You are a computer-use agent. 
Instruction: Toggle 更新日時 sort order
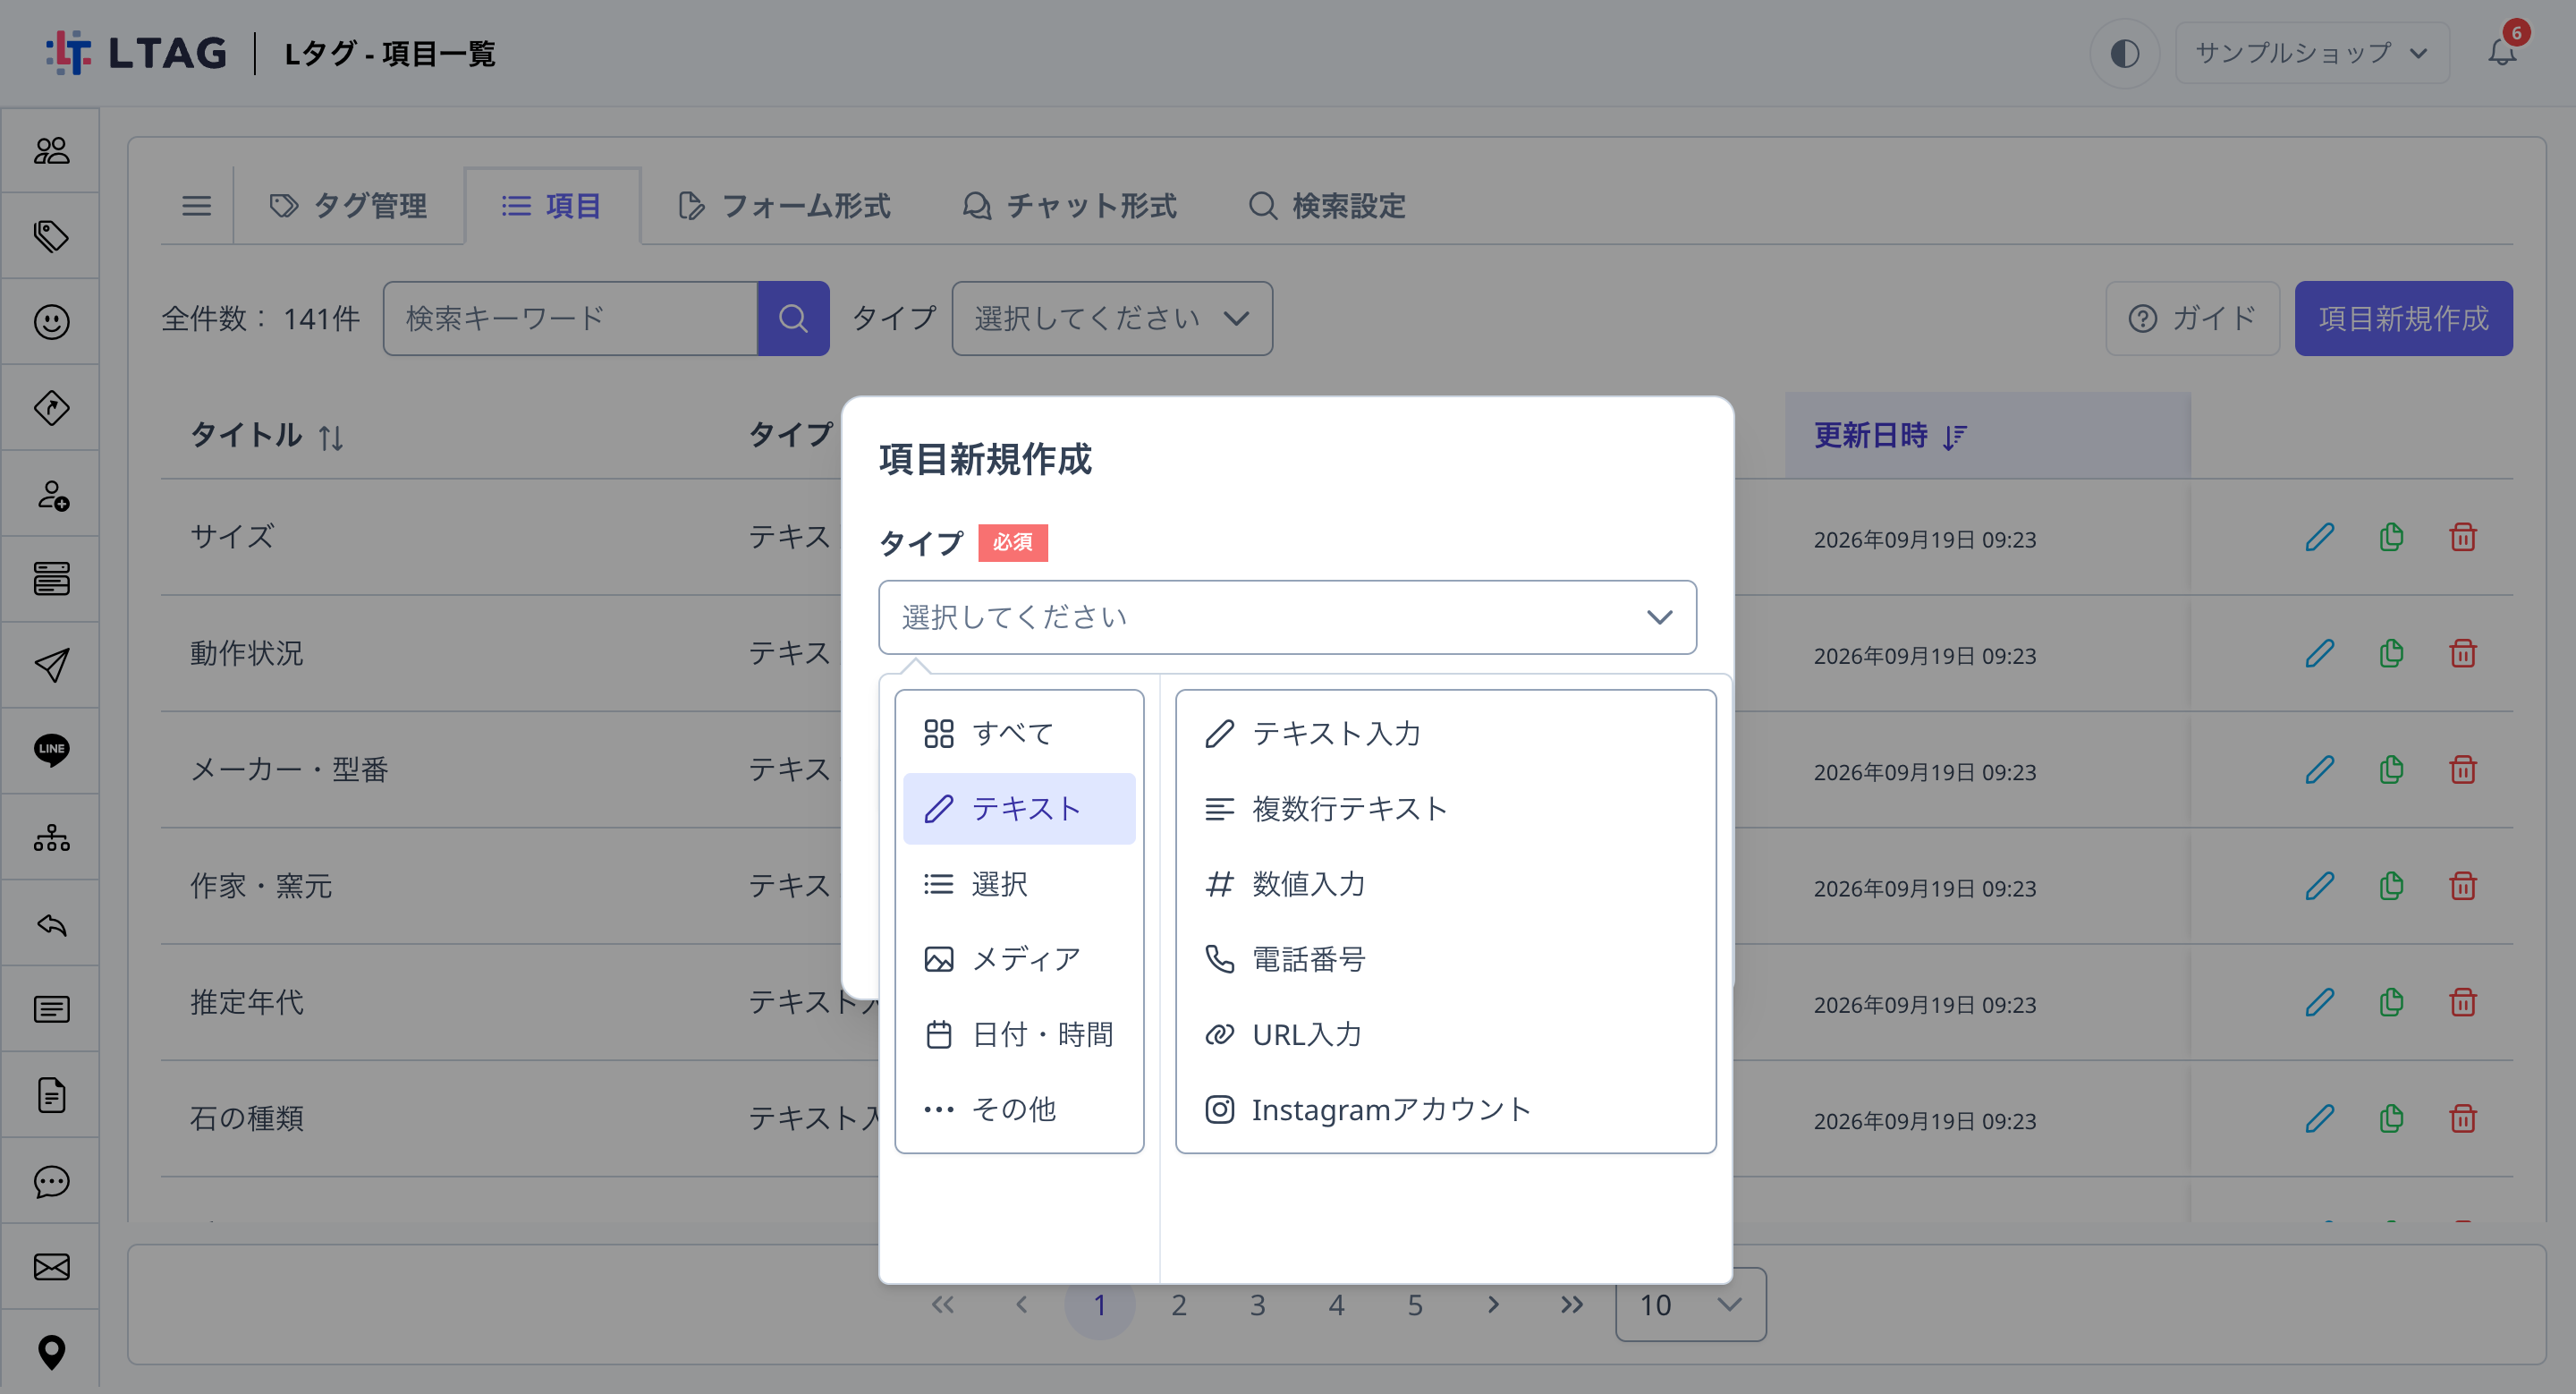pos(1955,437)
